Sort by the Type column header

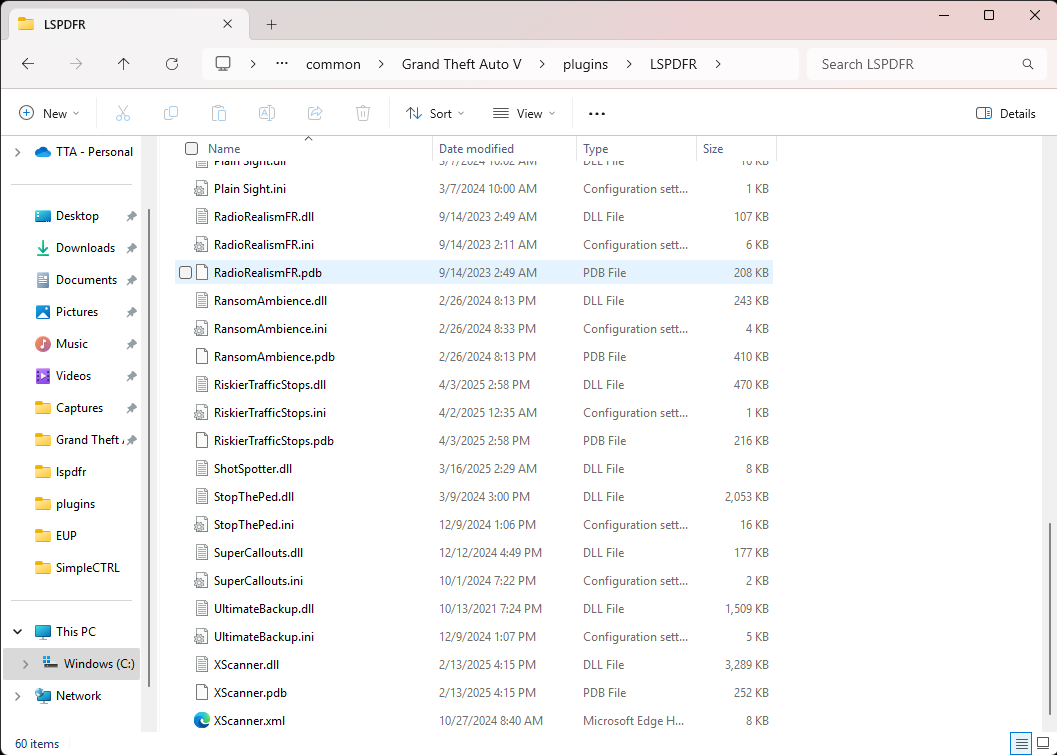tap(595, 148)
